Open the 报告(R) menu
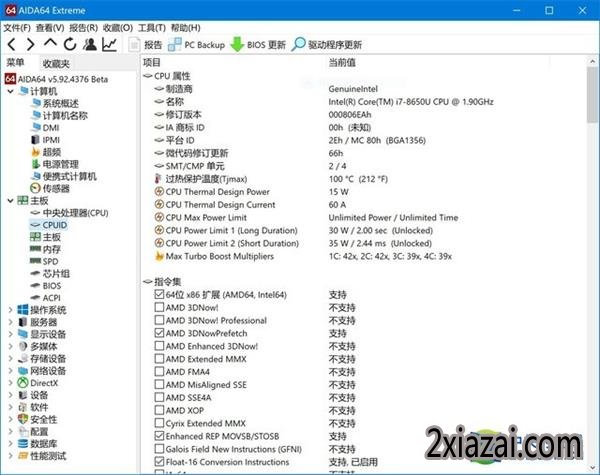This screenshot has height=475, width=600. 83,28
